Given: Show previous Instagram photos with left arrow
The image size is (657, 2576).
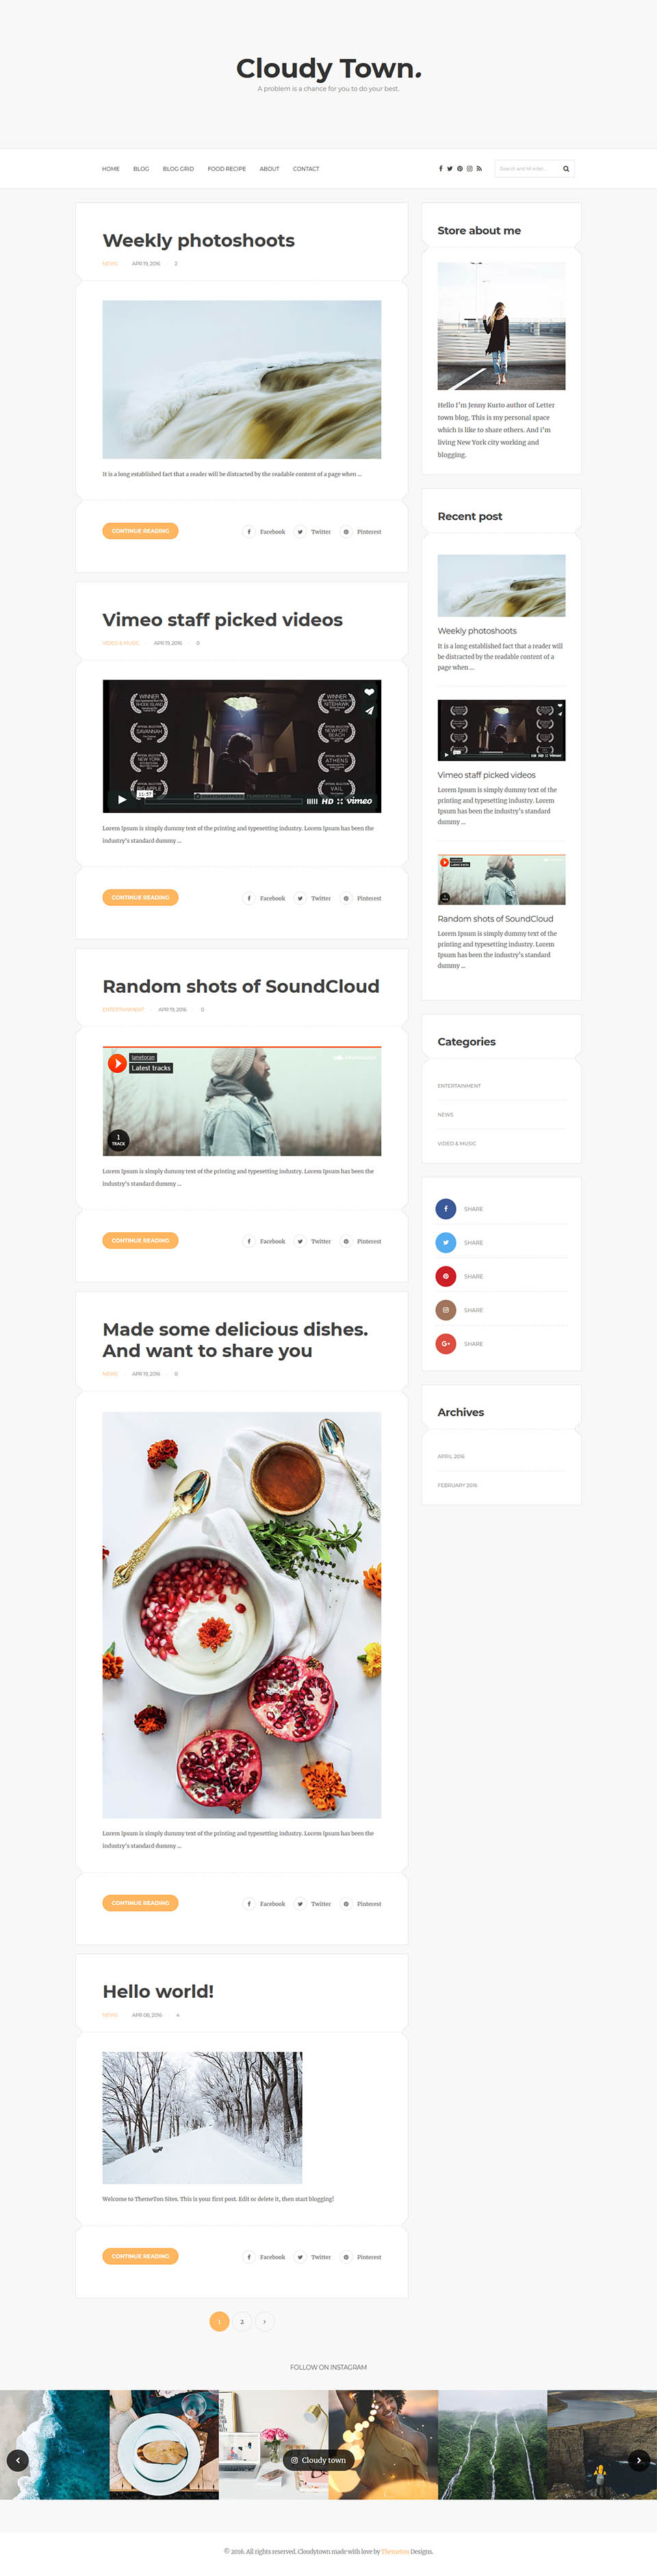Looking at the screenshot, I should [18, 2461].
